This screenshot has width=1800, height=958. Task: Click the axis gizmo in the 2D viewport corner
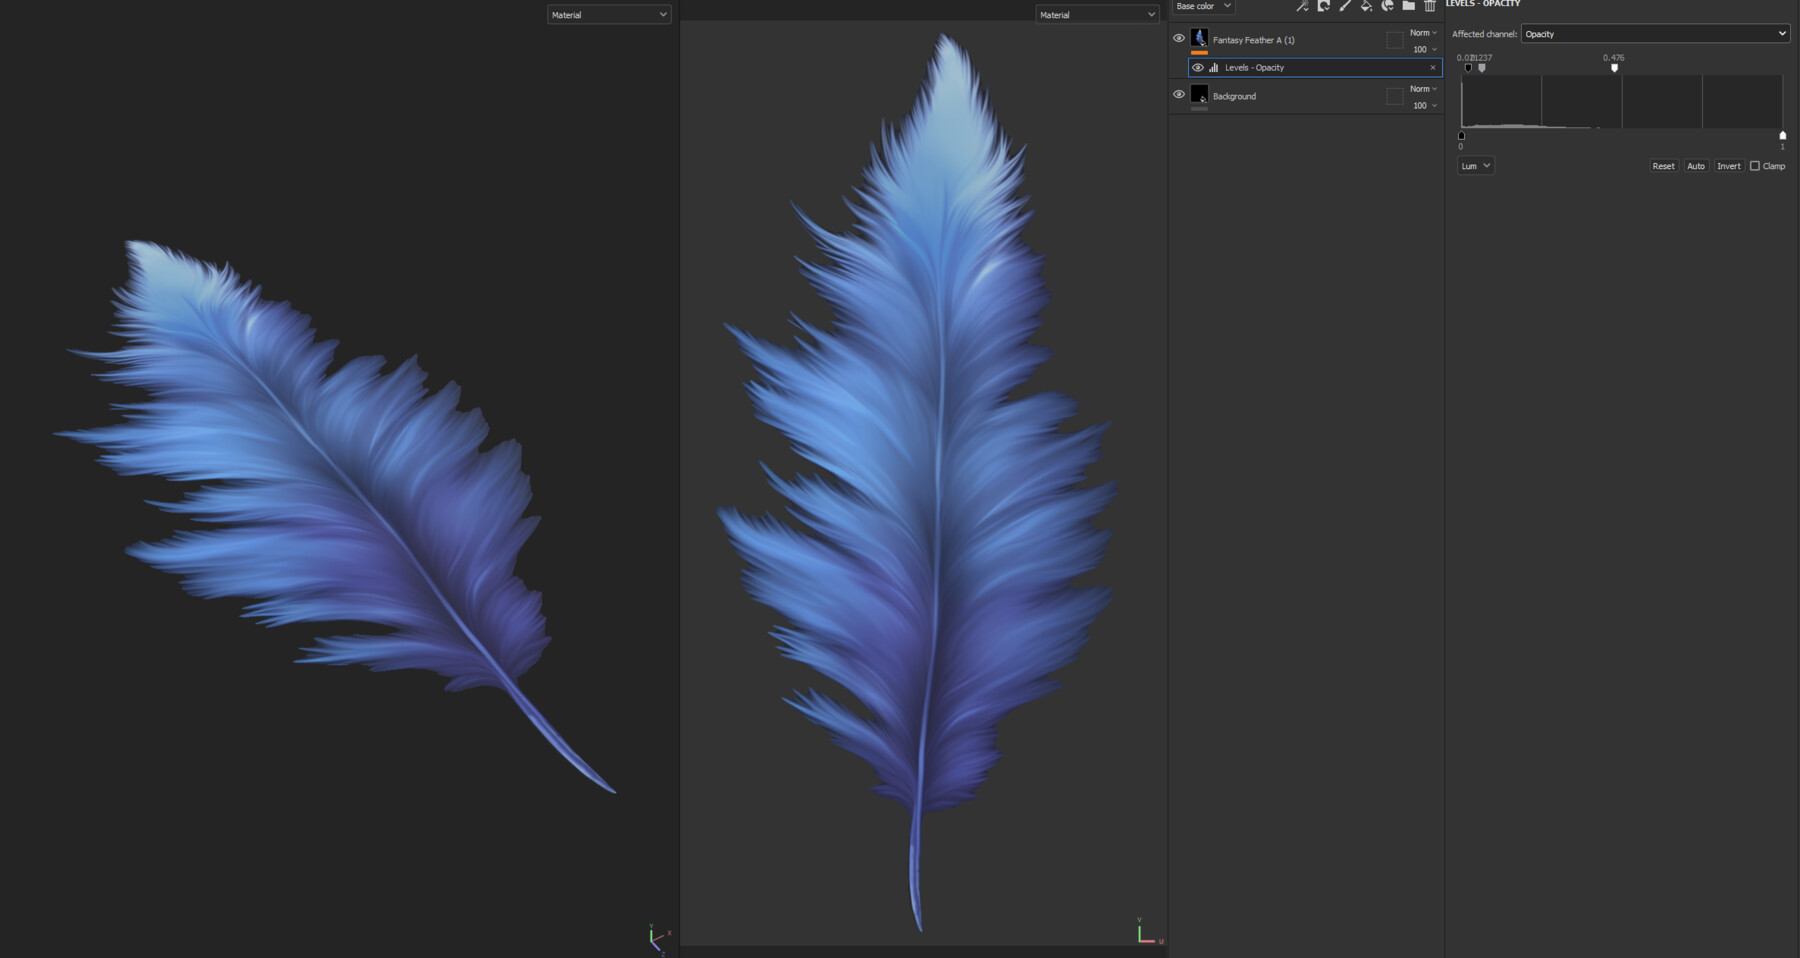(x=1145, y=928)
